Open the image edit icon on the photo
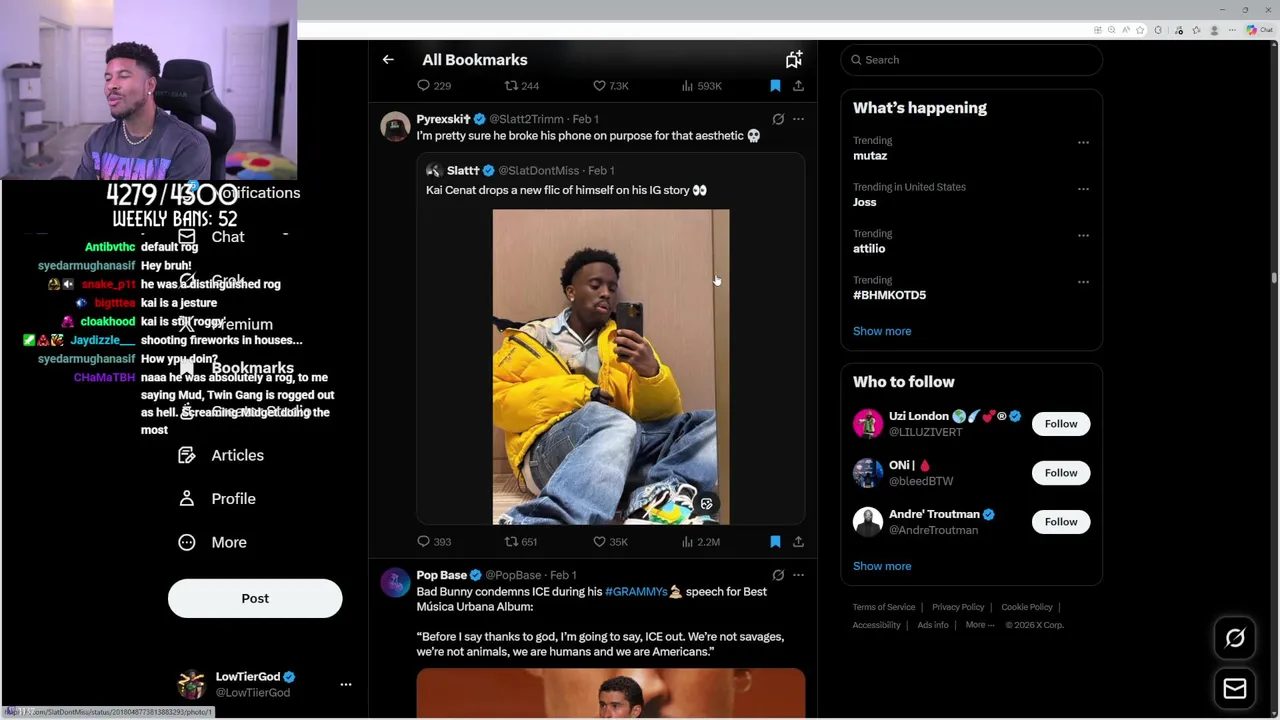Screen dimensions: 1280x720 [x=706, y=504]
